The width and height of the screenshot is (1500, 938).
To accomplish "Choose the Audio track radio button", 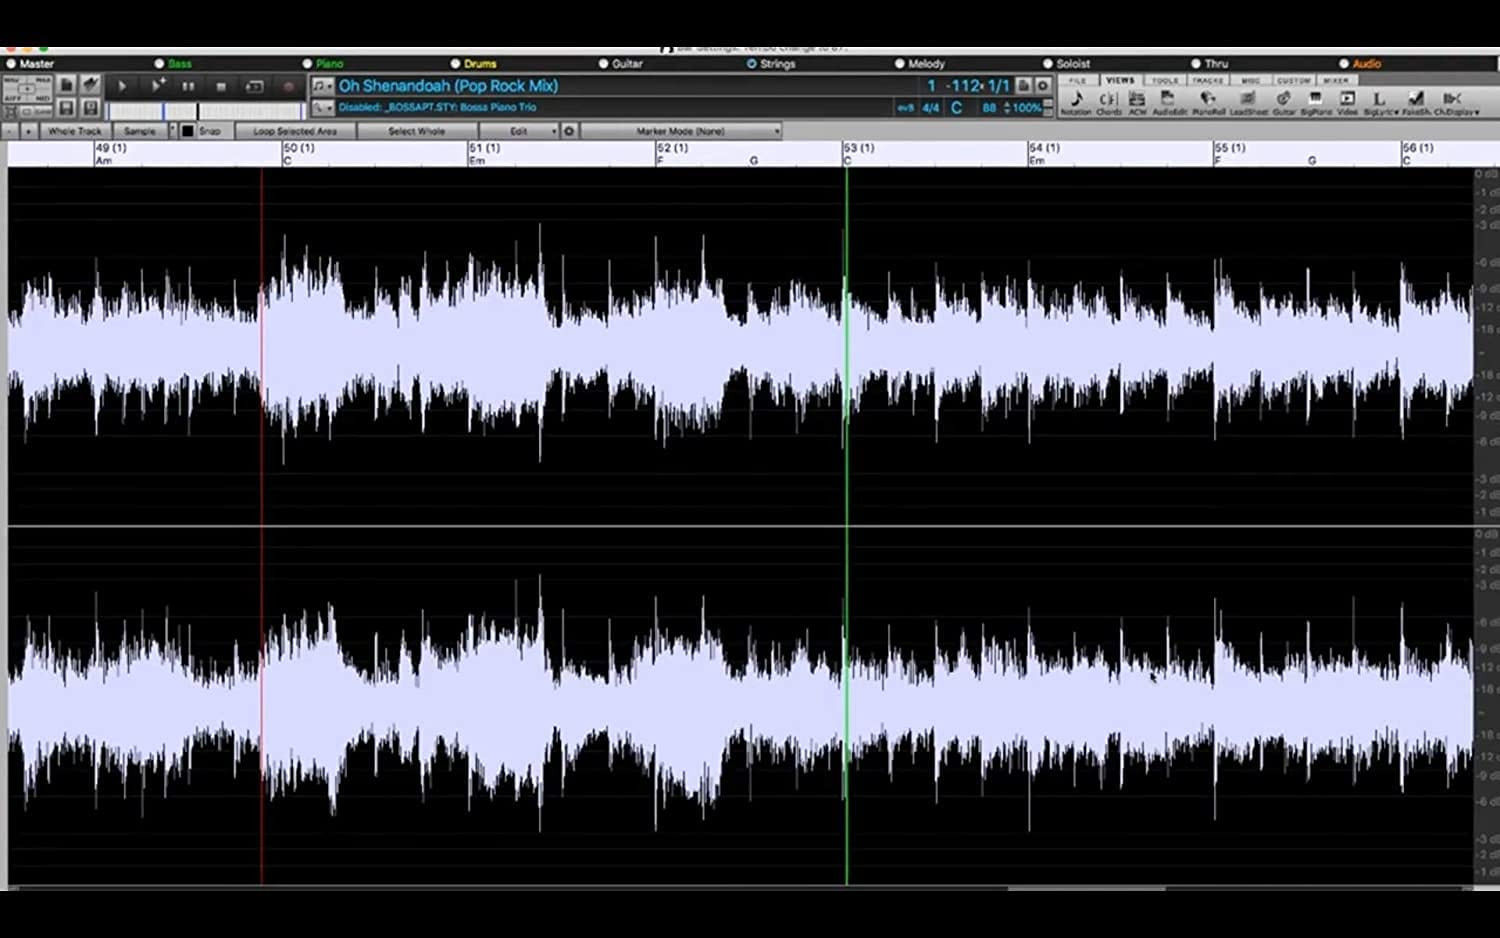I will (1344, 64).
